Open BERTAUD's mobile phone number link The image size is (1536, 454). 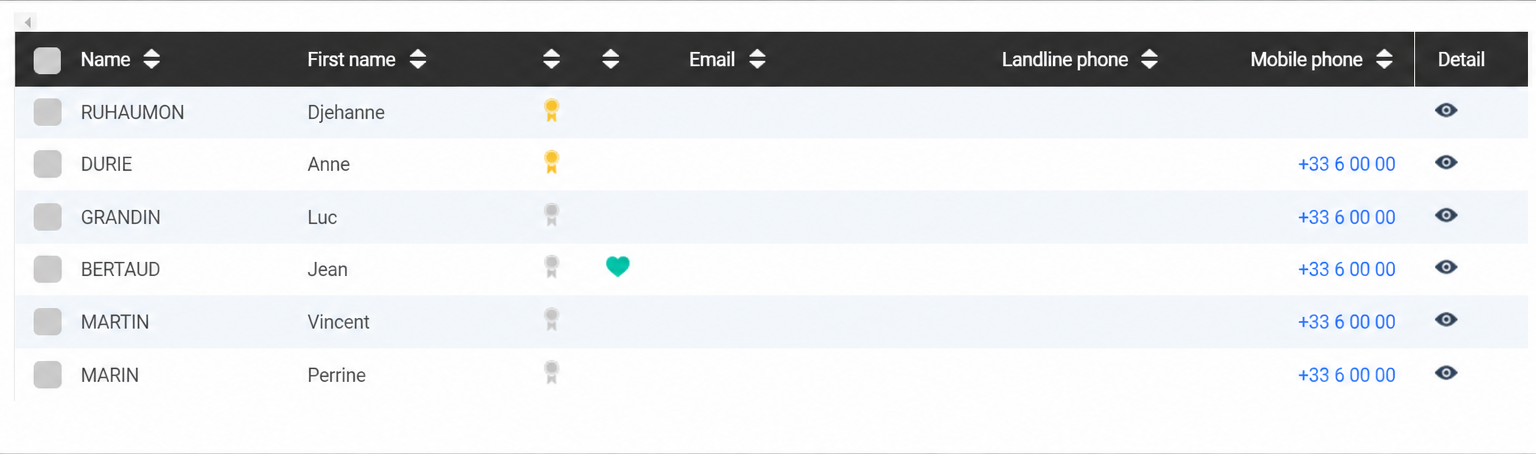click(x=1346, y=269)
